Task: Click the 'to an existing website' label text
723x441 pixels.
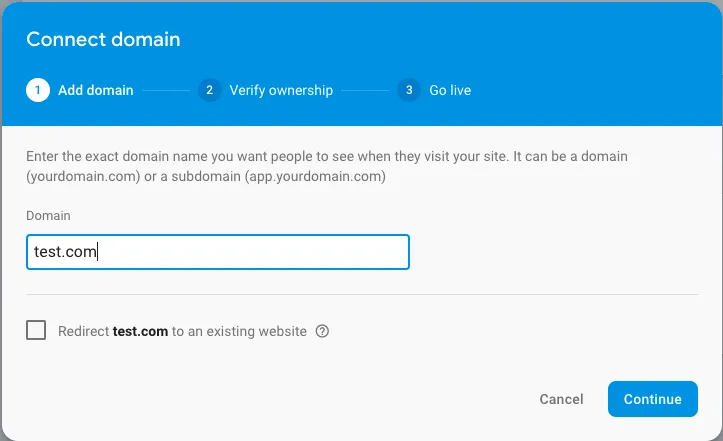Action: tap(239, 331)
